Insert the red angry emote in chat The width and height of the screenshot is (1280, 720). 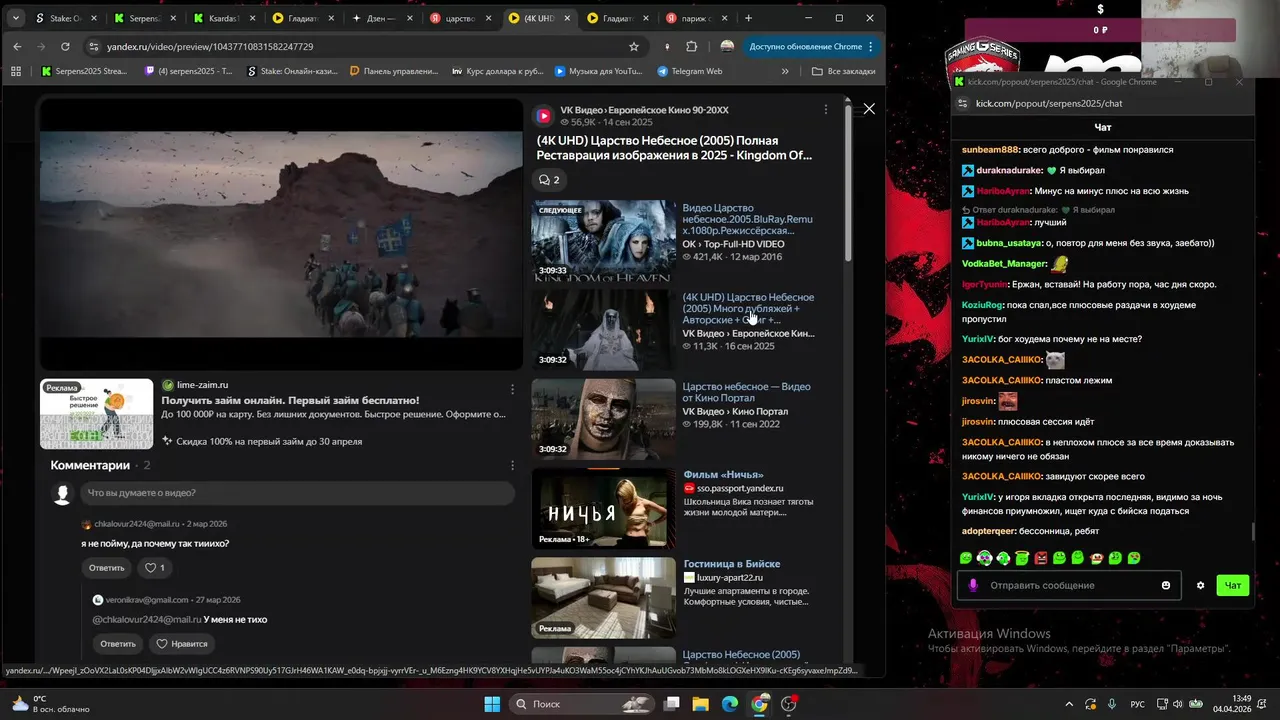[x=1041, y=558]
